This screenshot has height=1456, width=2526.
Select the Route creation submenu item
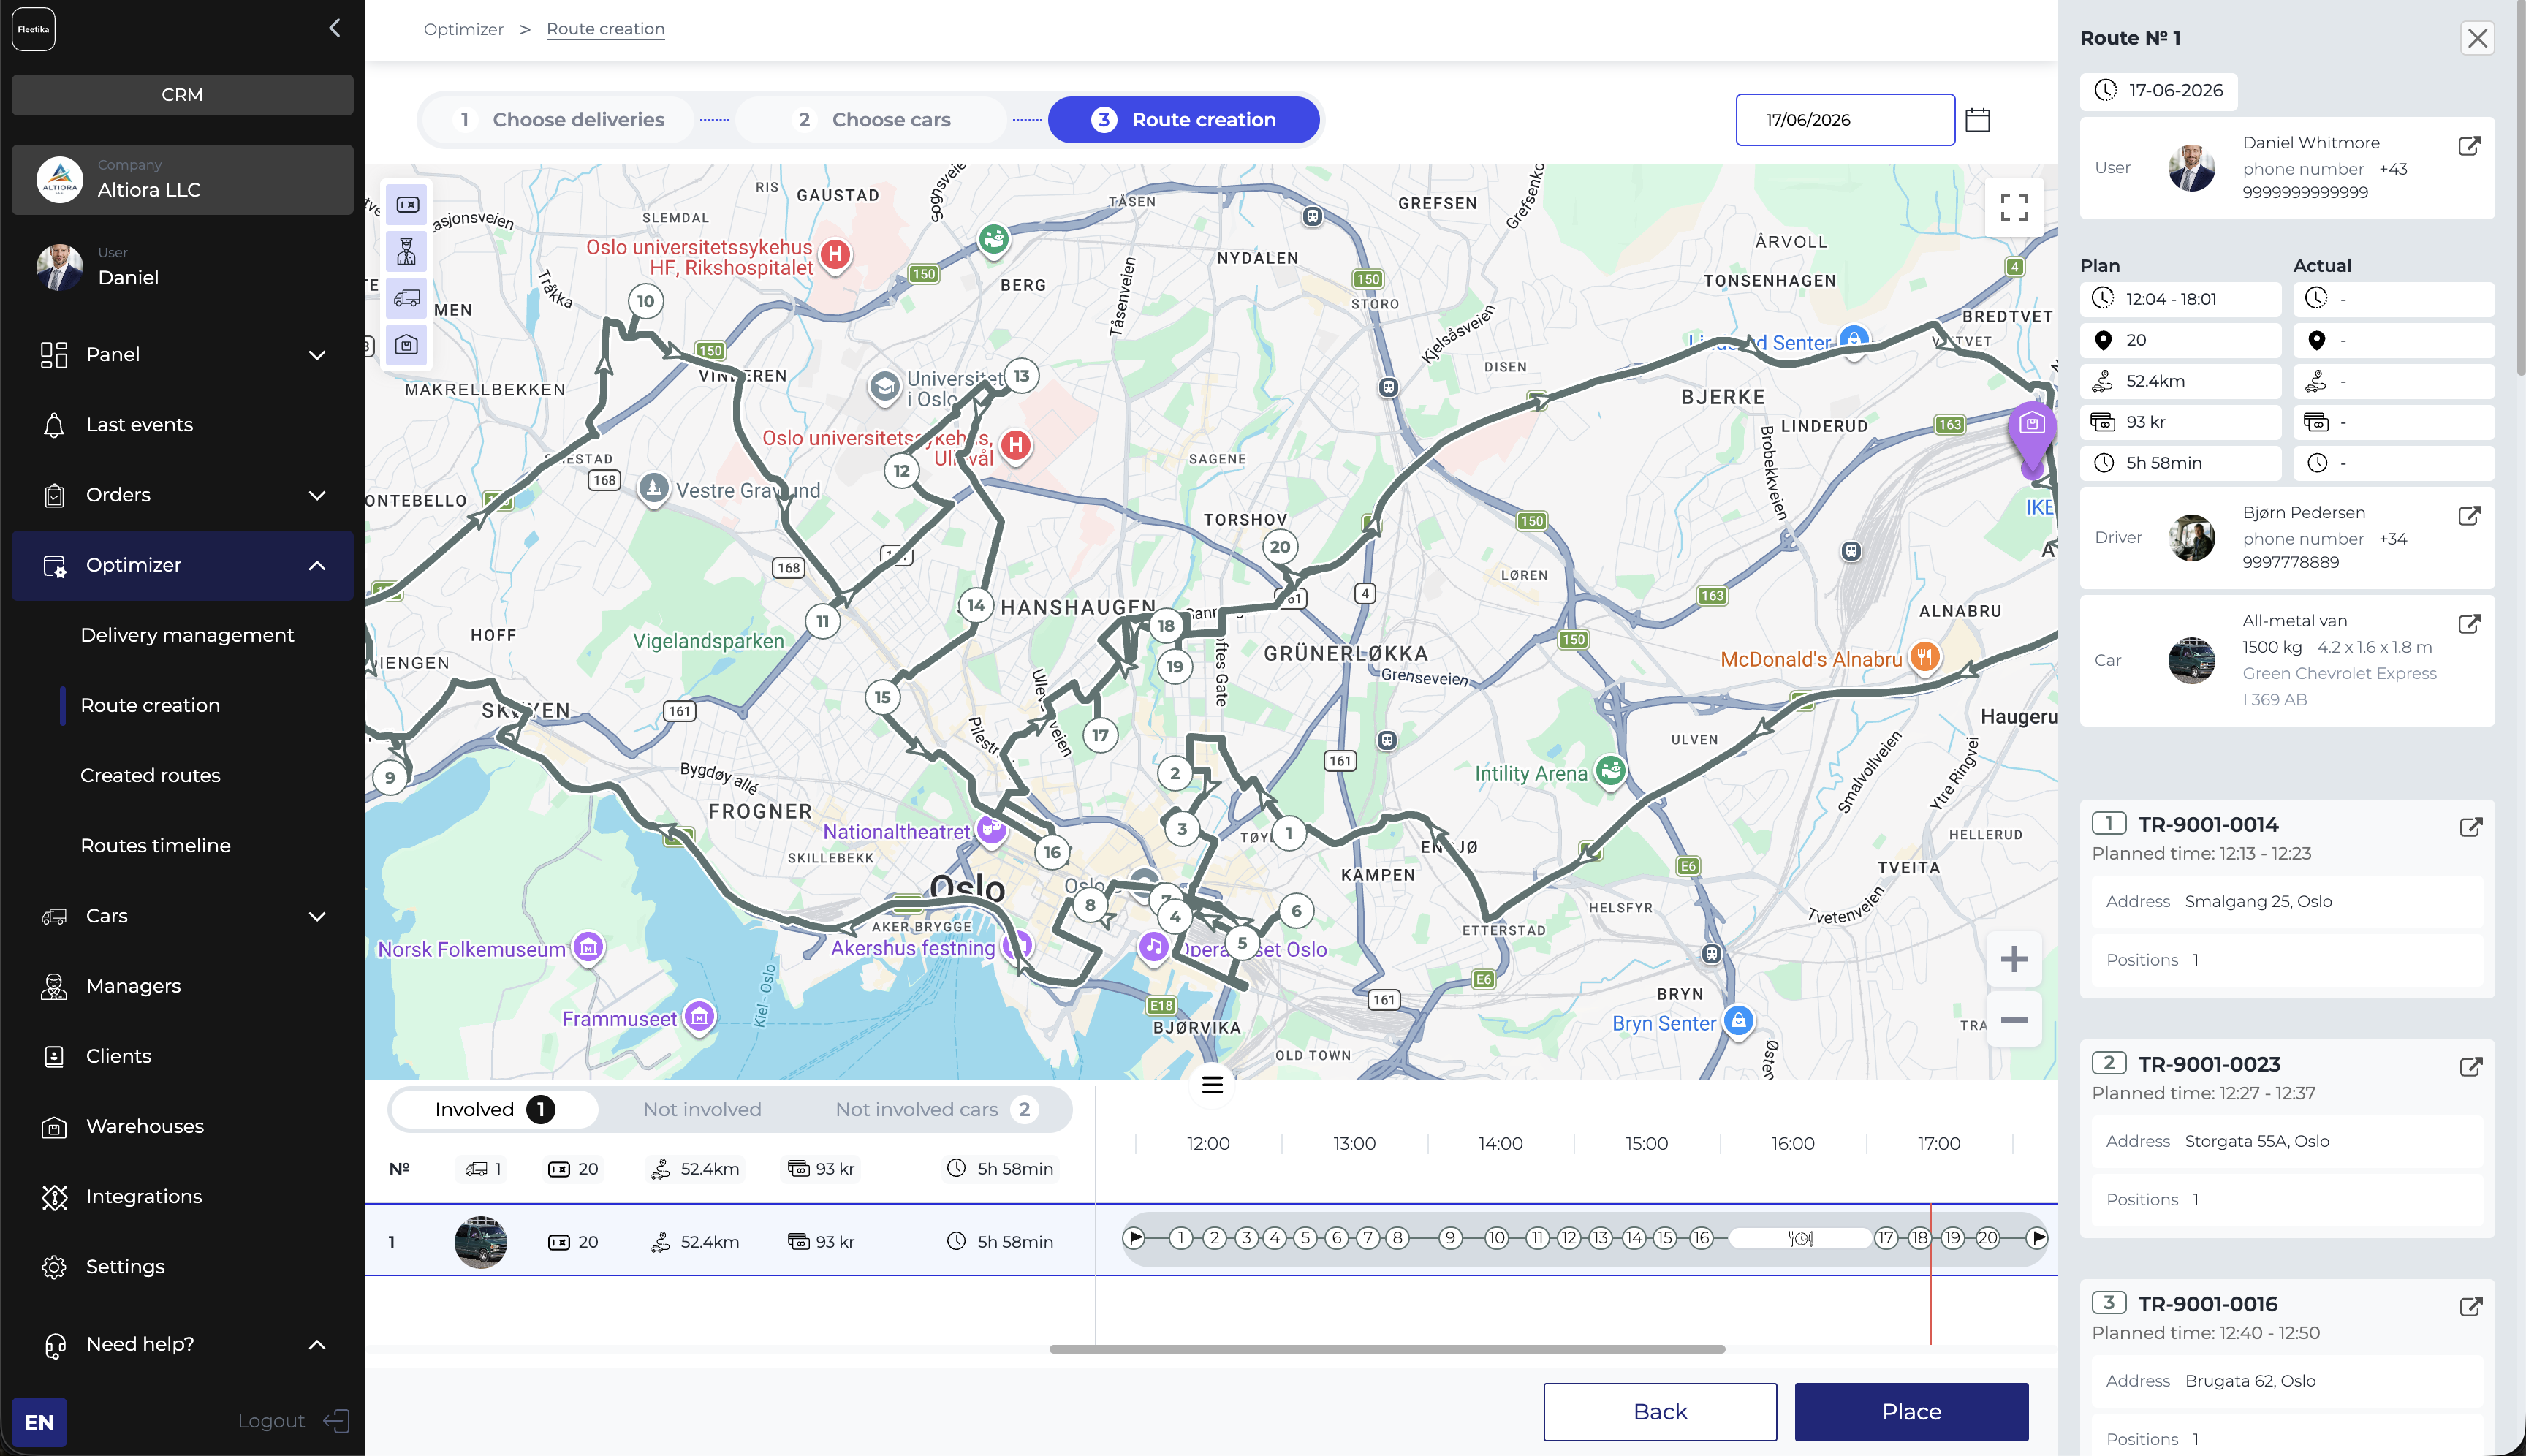pos(150,705)
